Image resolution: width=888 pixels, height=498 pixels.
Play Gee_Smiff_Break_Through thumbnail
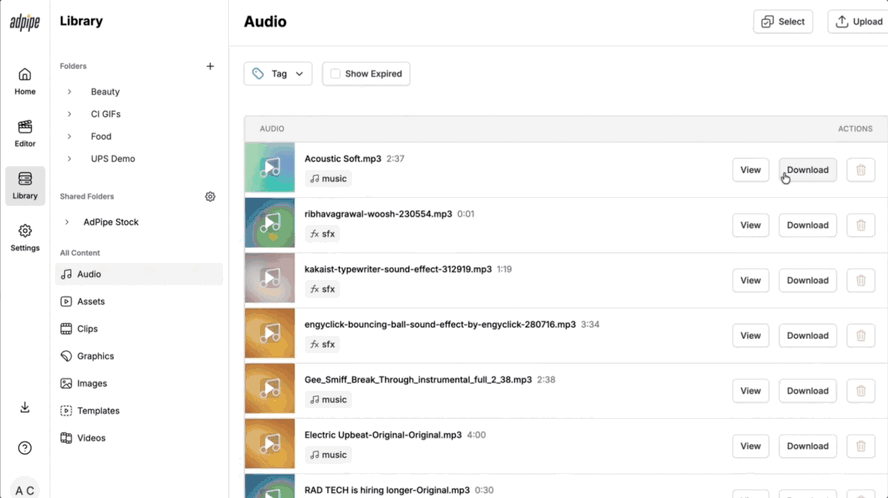click(x=270, y=388)
